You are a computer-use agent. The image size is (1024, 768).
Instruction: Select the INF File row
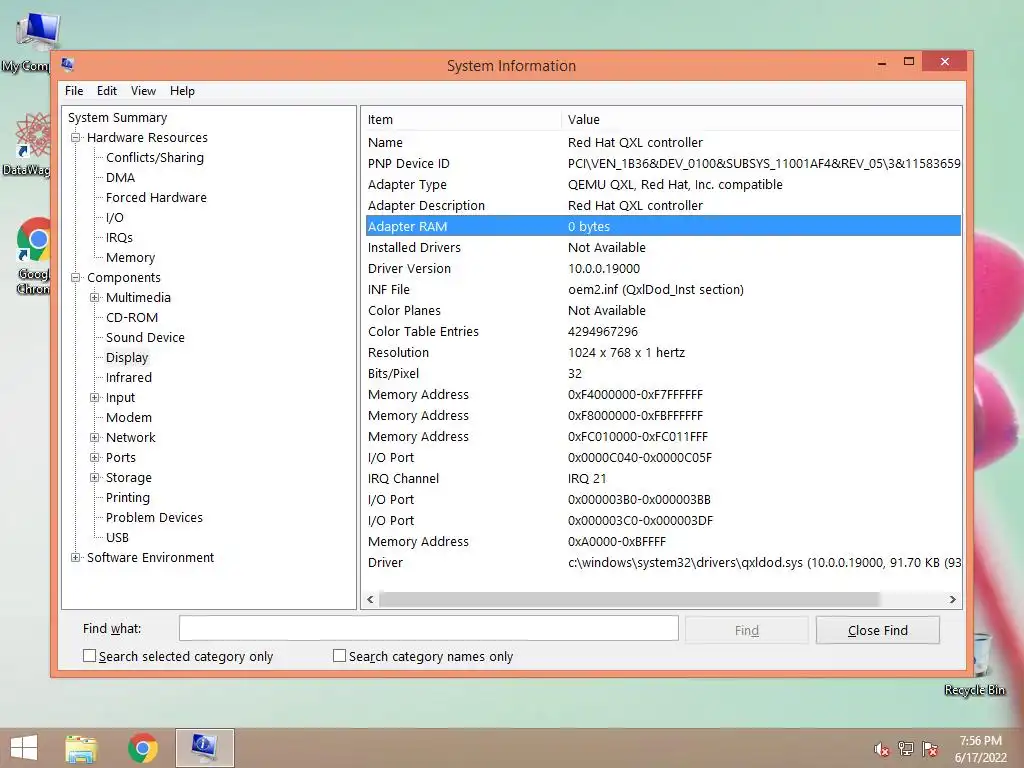(663, 289)
